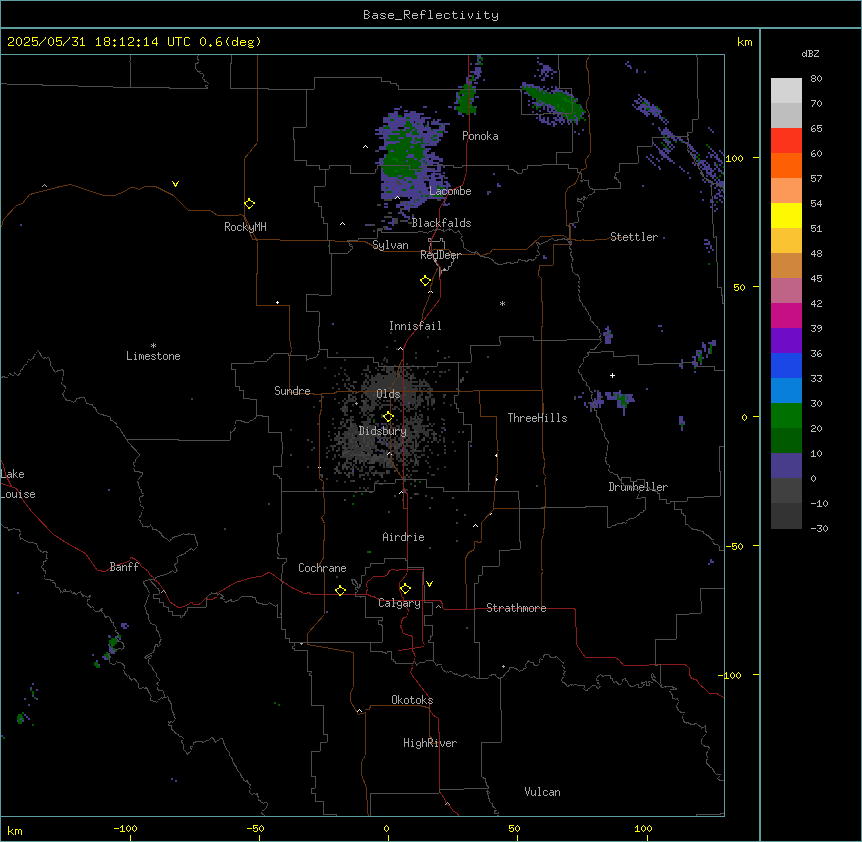
Task: Select the Innisfail label
Action: (x=415, y=326)
